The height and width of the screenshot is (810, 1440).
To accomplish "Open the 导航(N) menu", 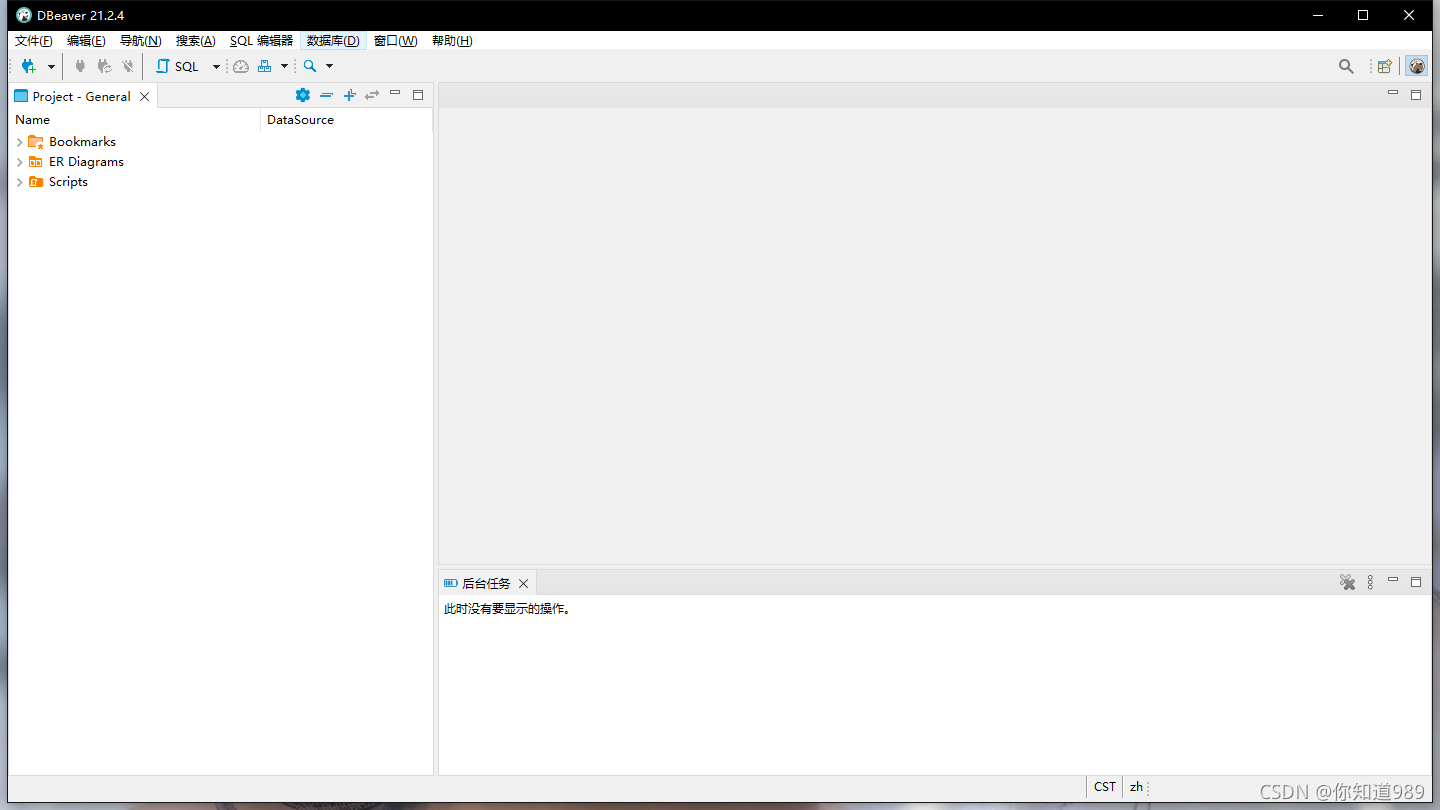I will tap(140, 41).
